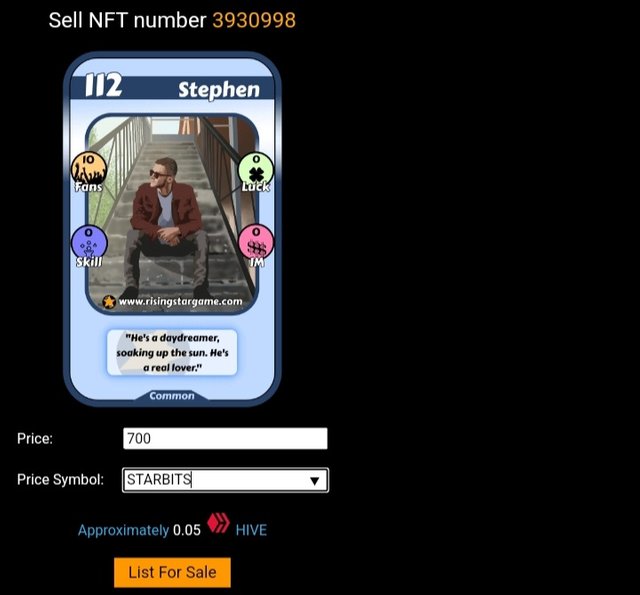Click the Luck clover icon

pos(256,171)
